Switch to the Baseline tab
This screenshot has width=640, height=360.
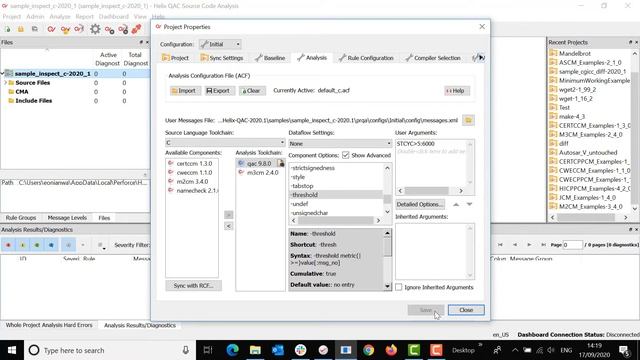click(270, 58)
